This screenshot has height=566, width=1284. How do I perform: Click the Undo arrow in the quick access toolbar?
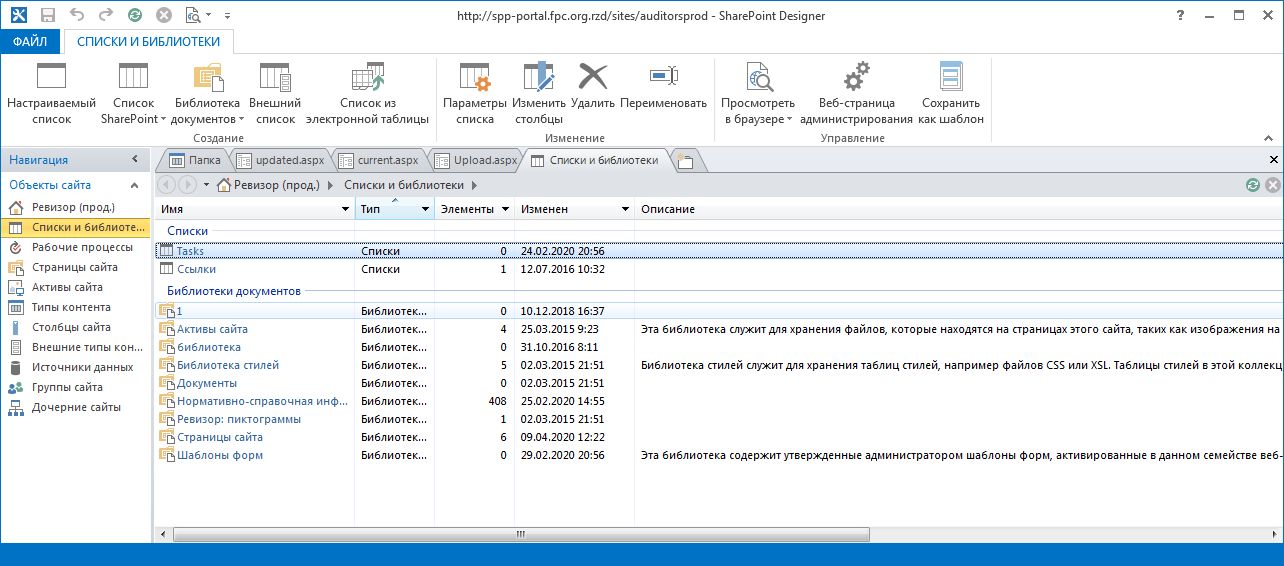(x=77, y=15)
